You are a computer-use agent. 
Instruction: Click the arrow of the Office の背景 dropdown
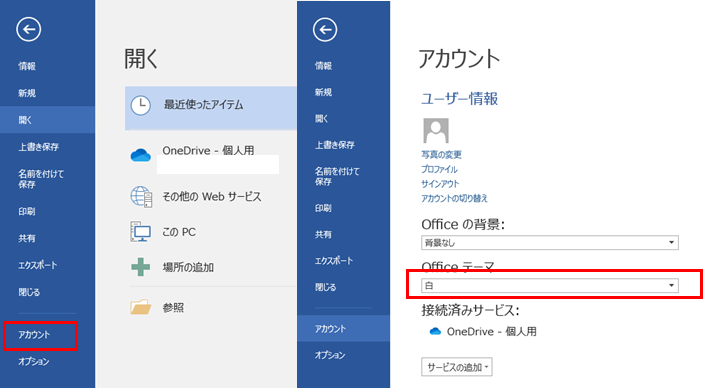(671, 243)
